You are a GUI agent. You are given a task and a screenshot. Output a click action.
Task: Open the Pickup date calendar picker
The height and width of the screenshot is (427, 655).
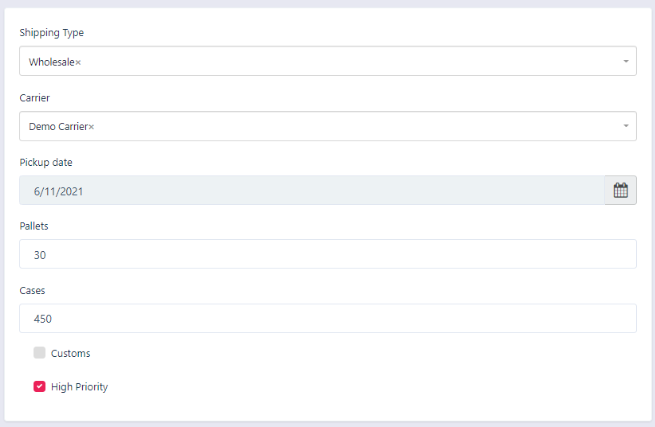pyautogui.click(x=620, y=191)
